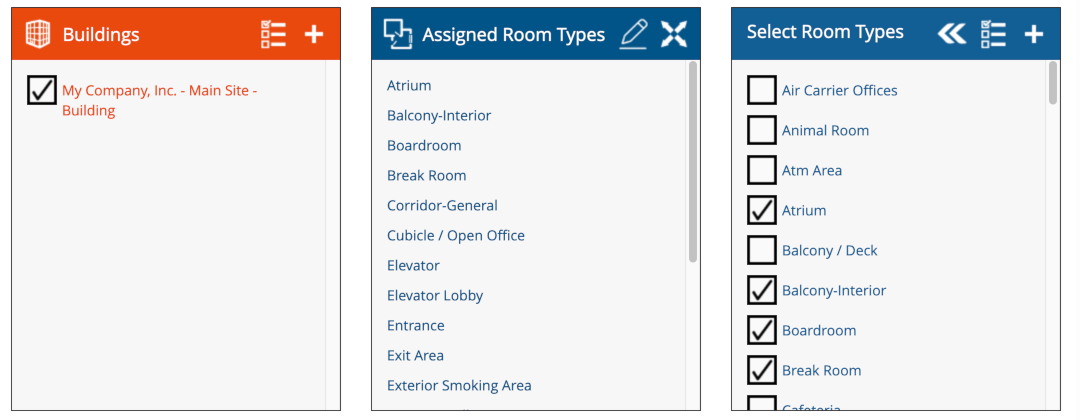
Task: Click the Assigned Room Types panel icon
Action: pos(398,34)
